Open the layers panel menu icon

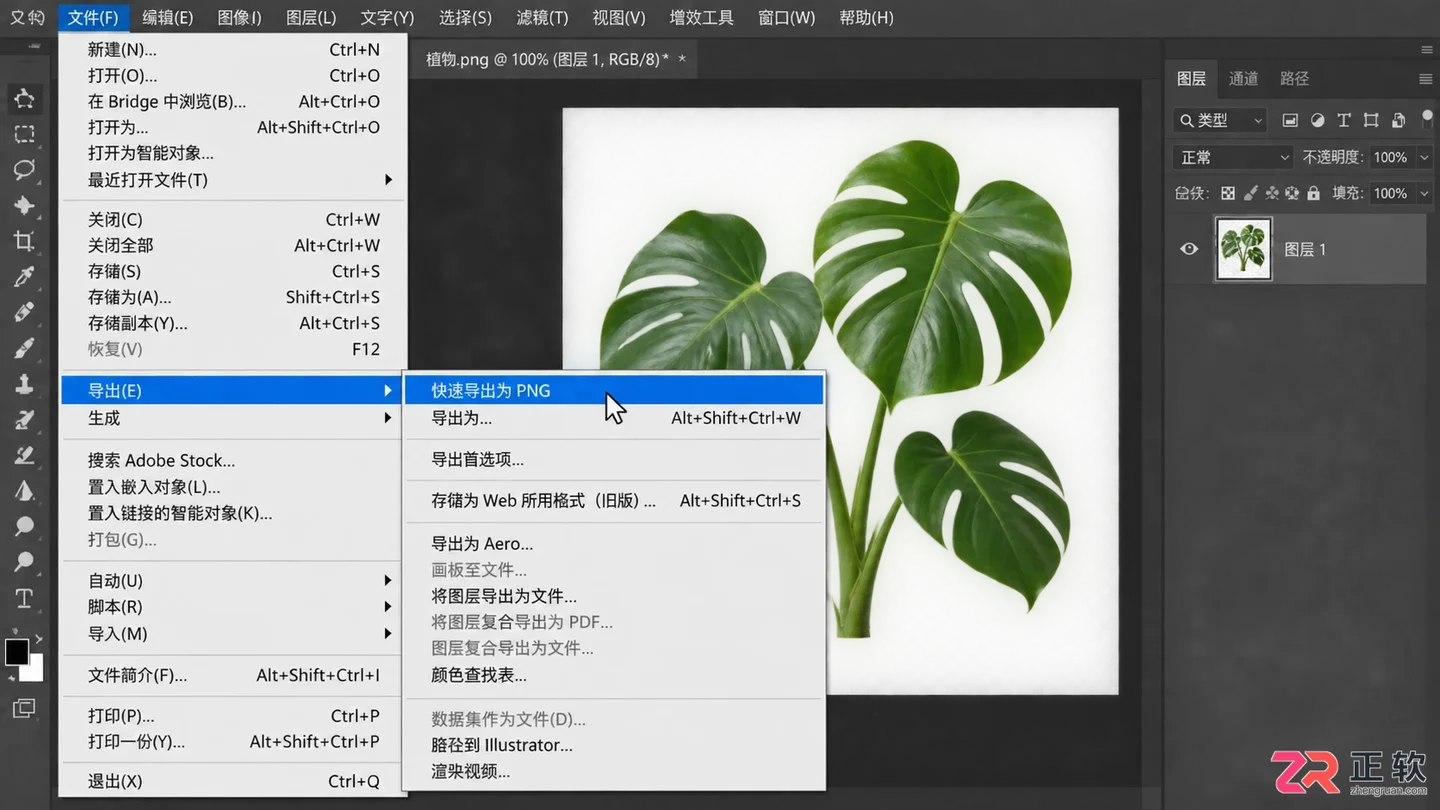[1426, 79]
